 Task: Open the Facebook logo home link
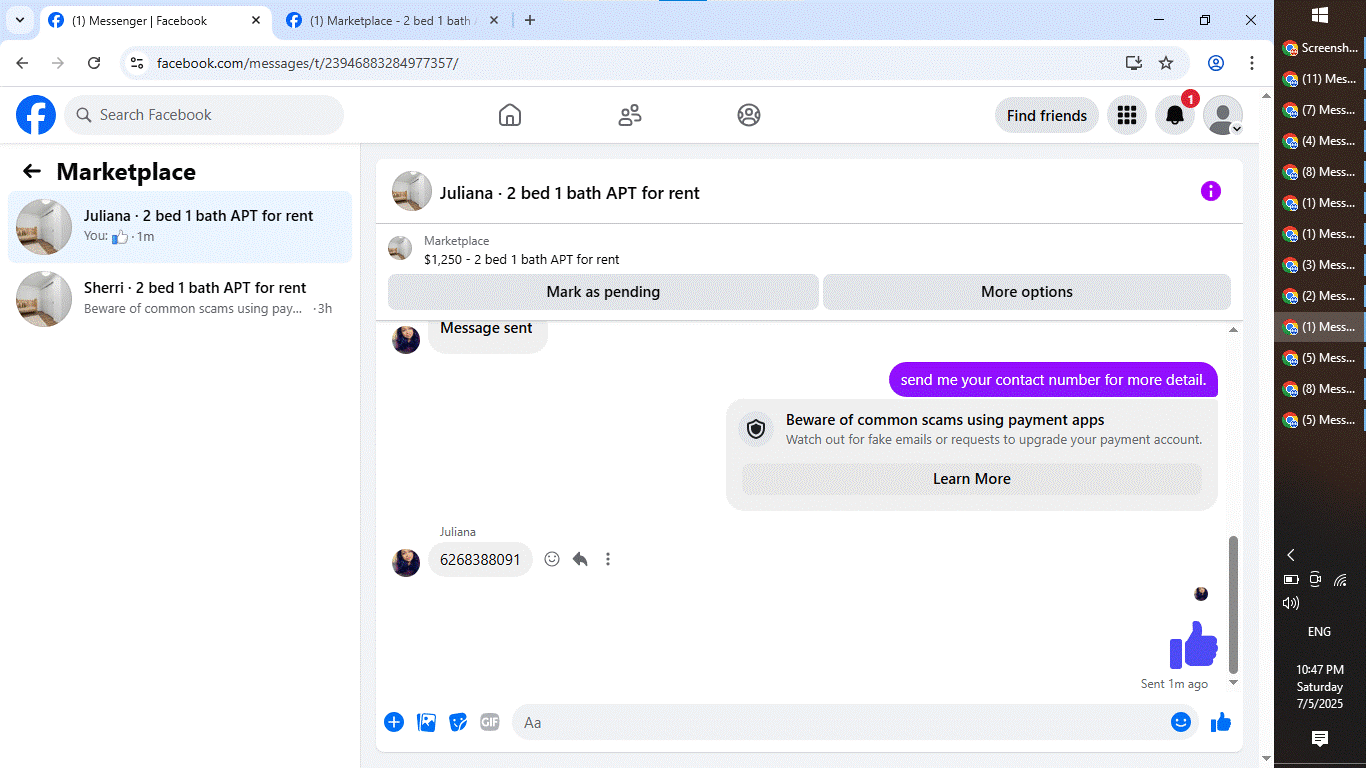tap(36, 115)
